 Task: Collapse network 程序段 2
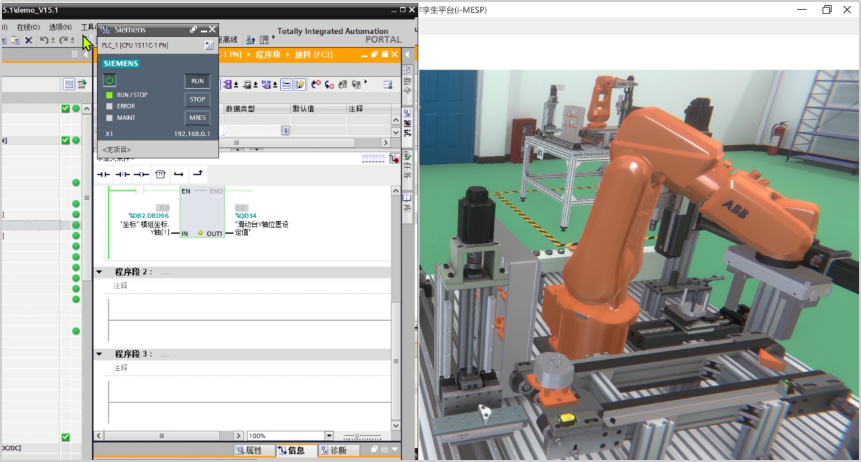[x=99, y=272]
